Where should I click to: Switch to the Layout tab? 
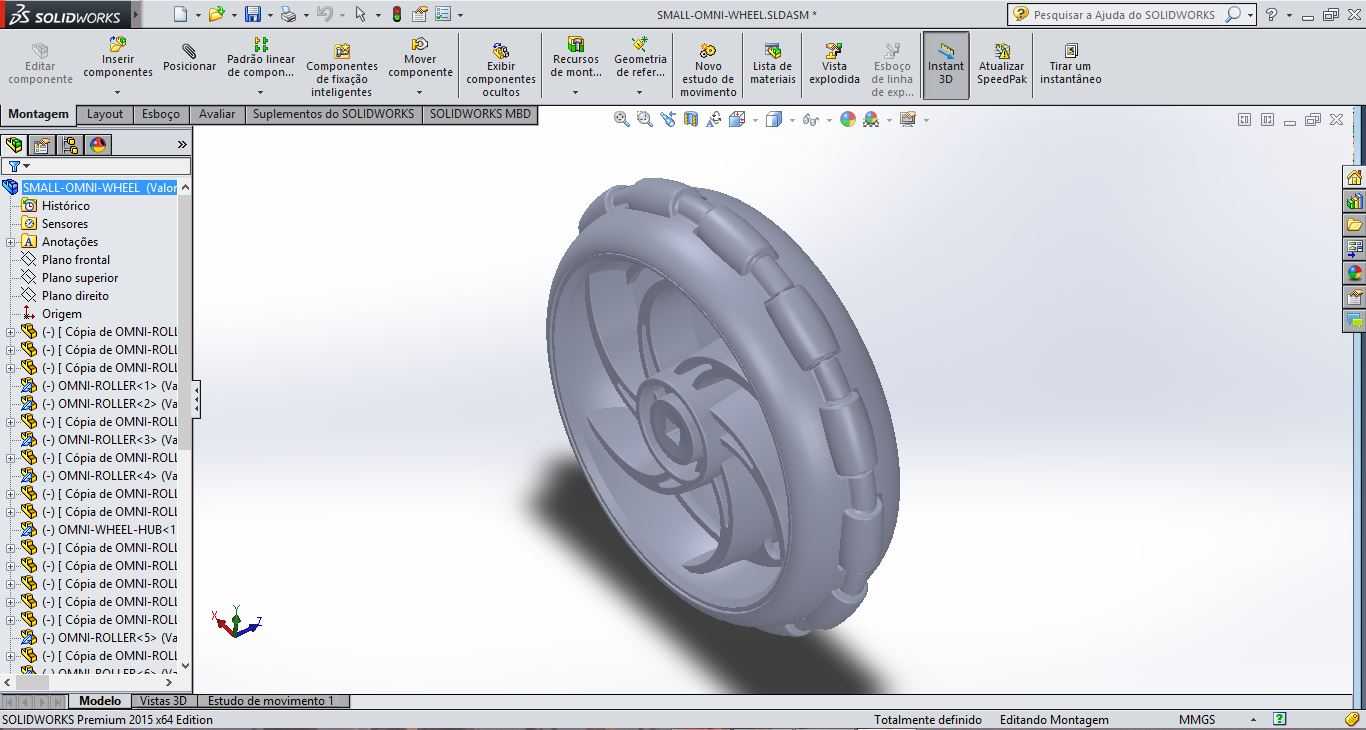click(105, 114)
